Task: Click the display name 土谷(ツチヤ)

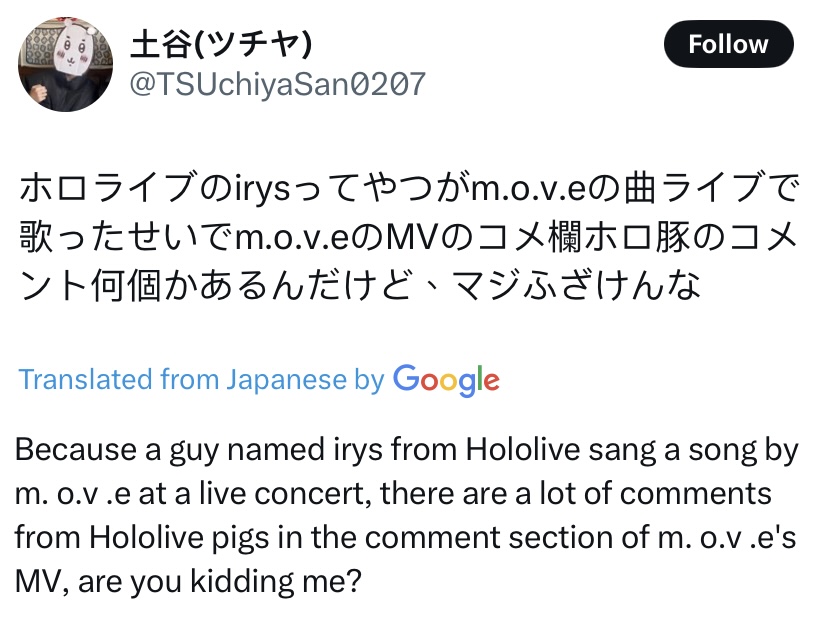Action: point(222,43)
